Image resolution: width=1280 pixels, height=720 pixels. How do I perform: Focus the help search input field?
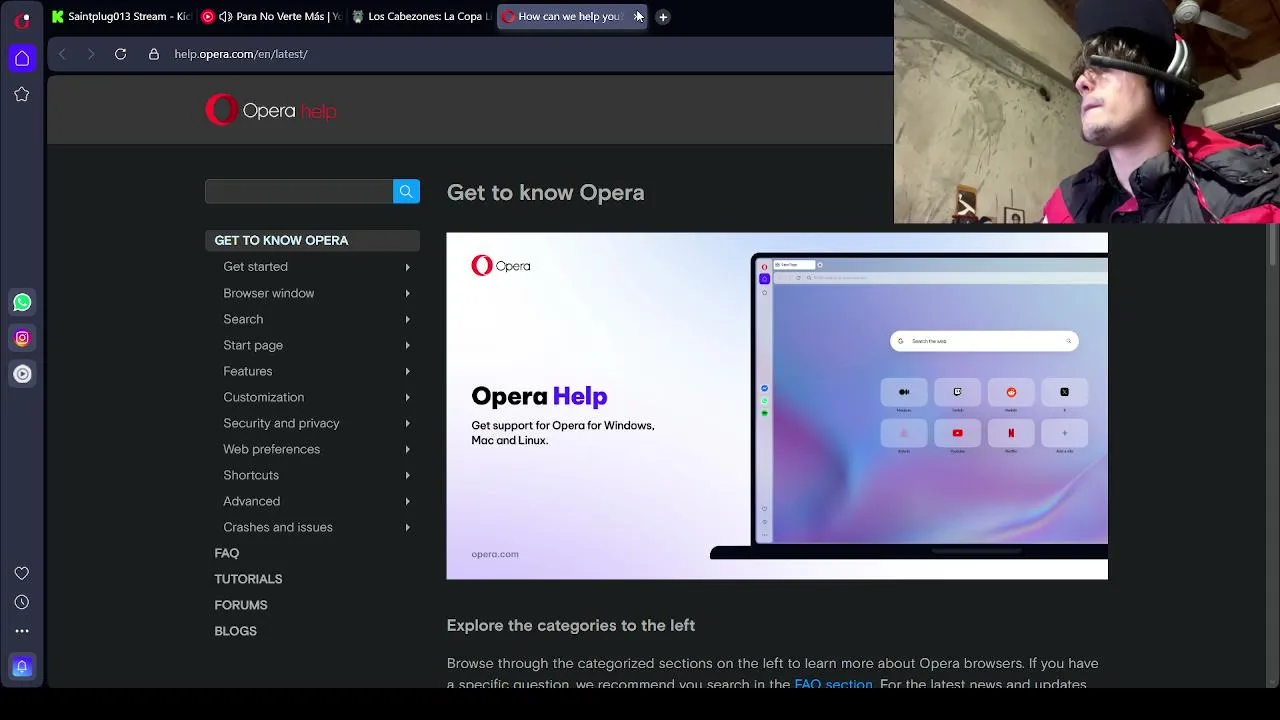(x=299, y=191)
